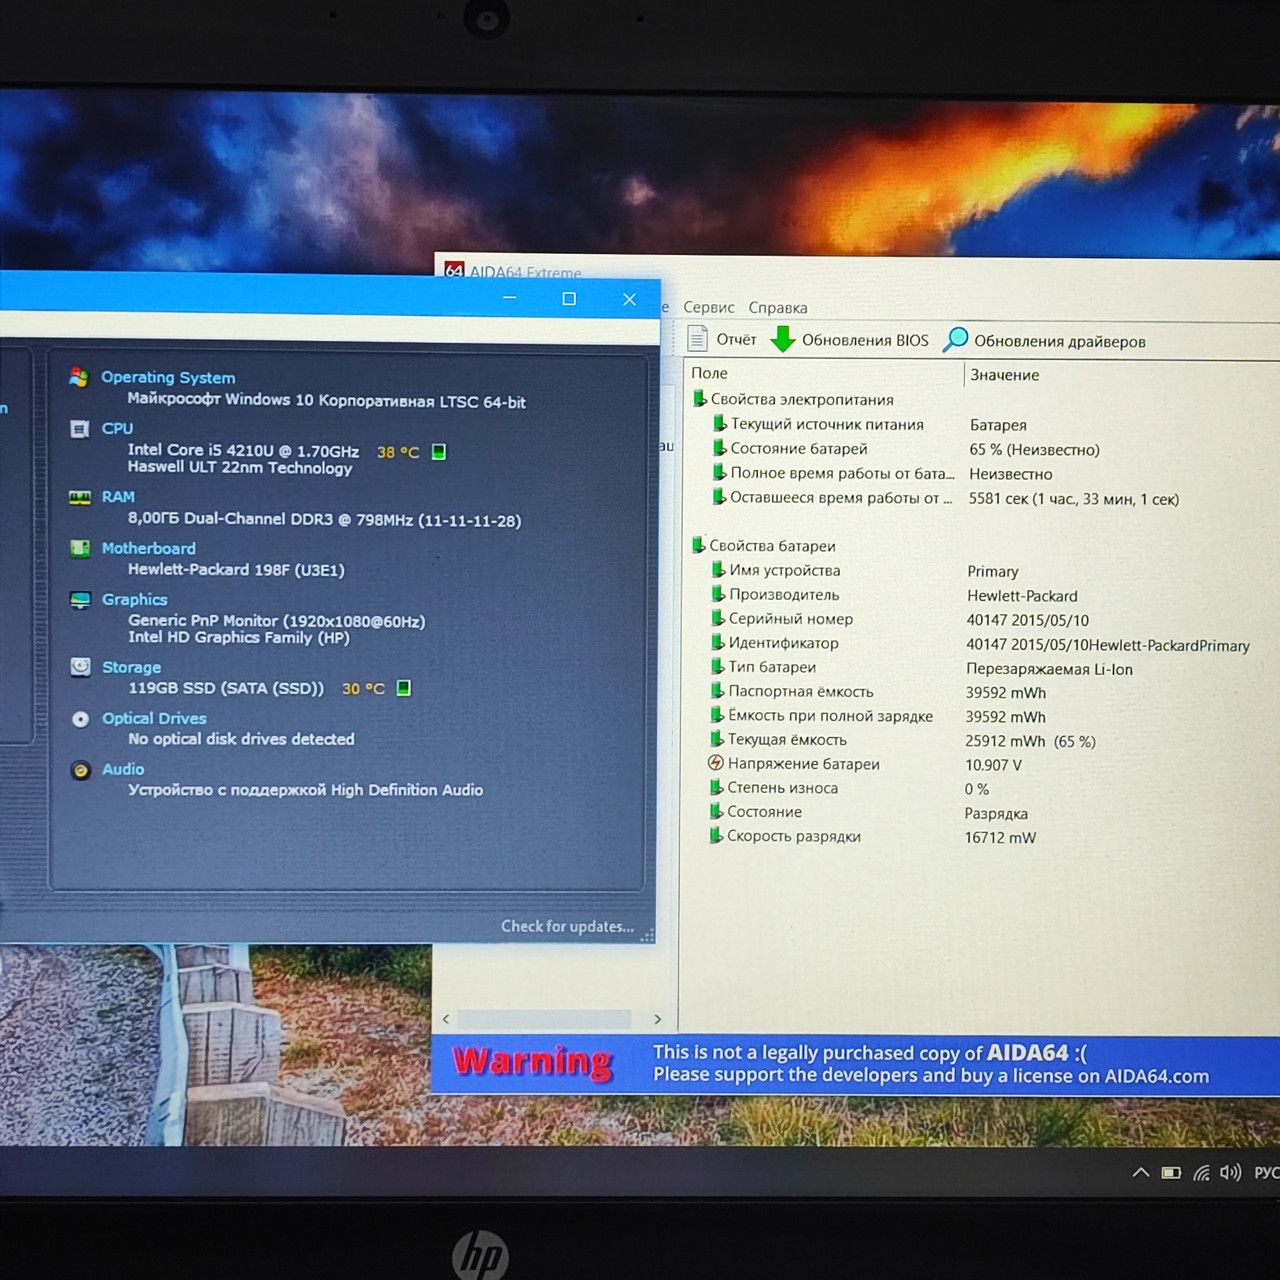
Task: Click the Check for updates link
Action: 567,926
